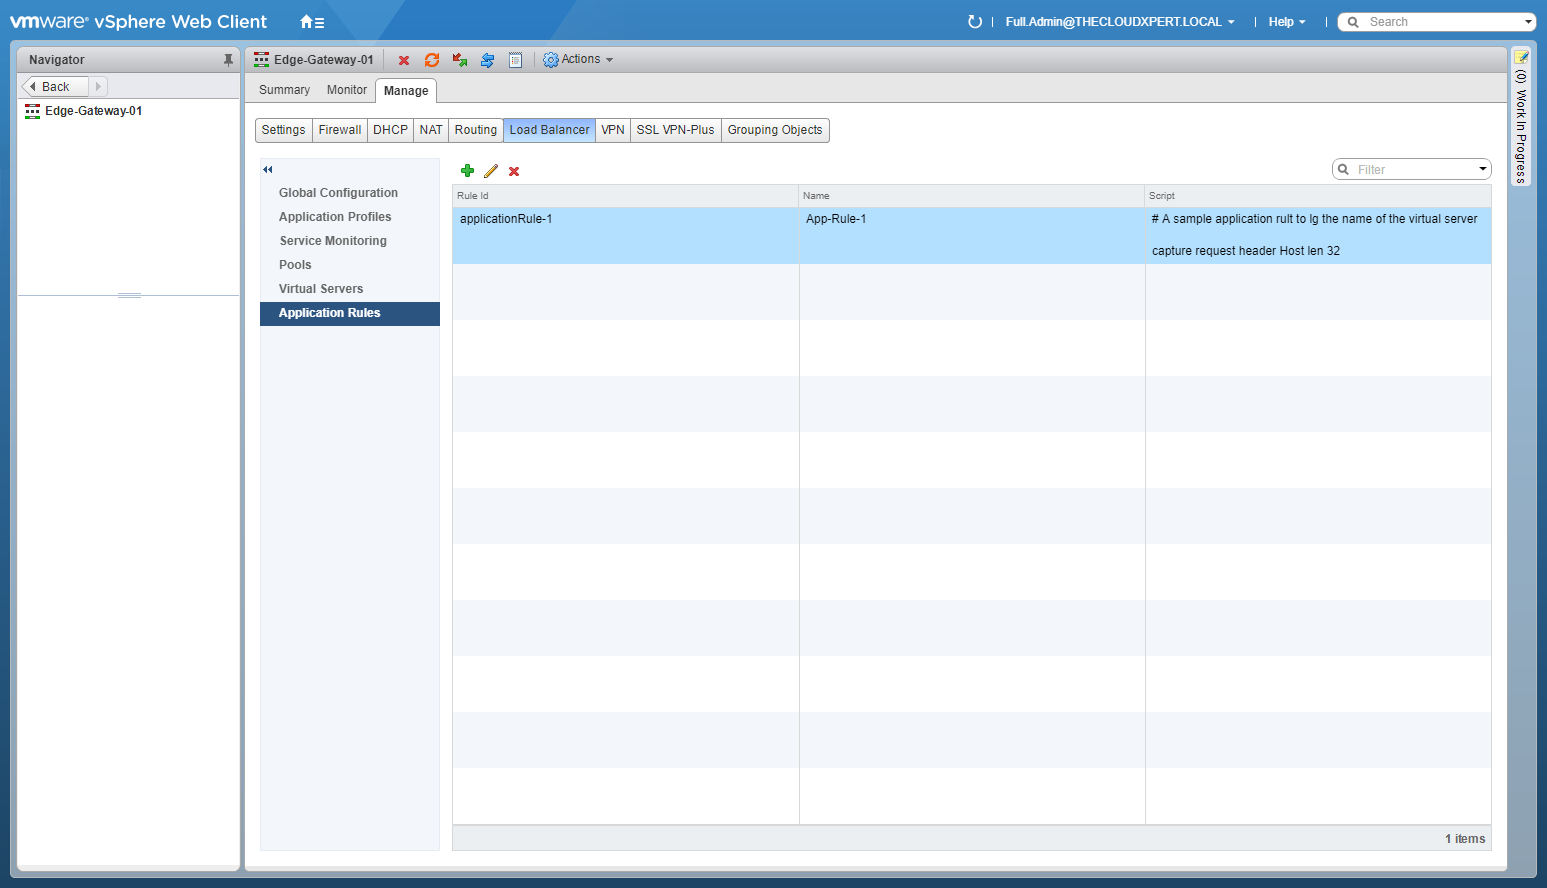
Task: Click the green plus add rule icon
Action: (467, 171)
